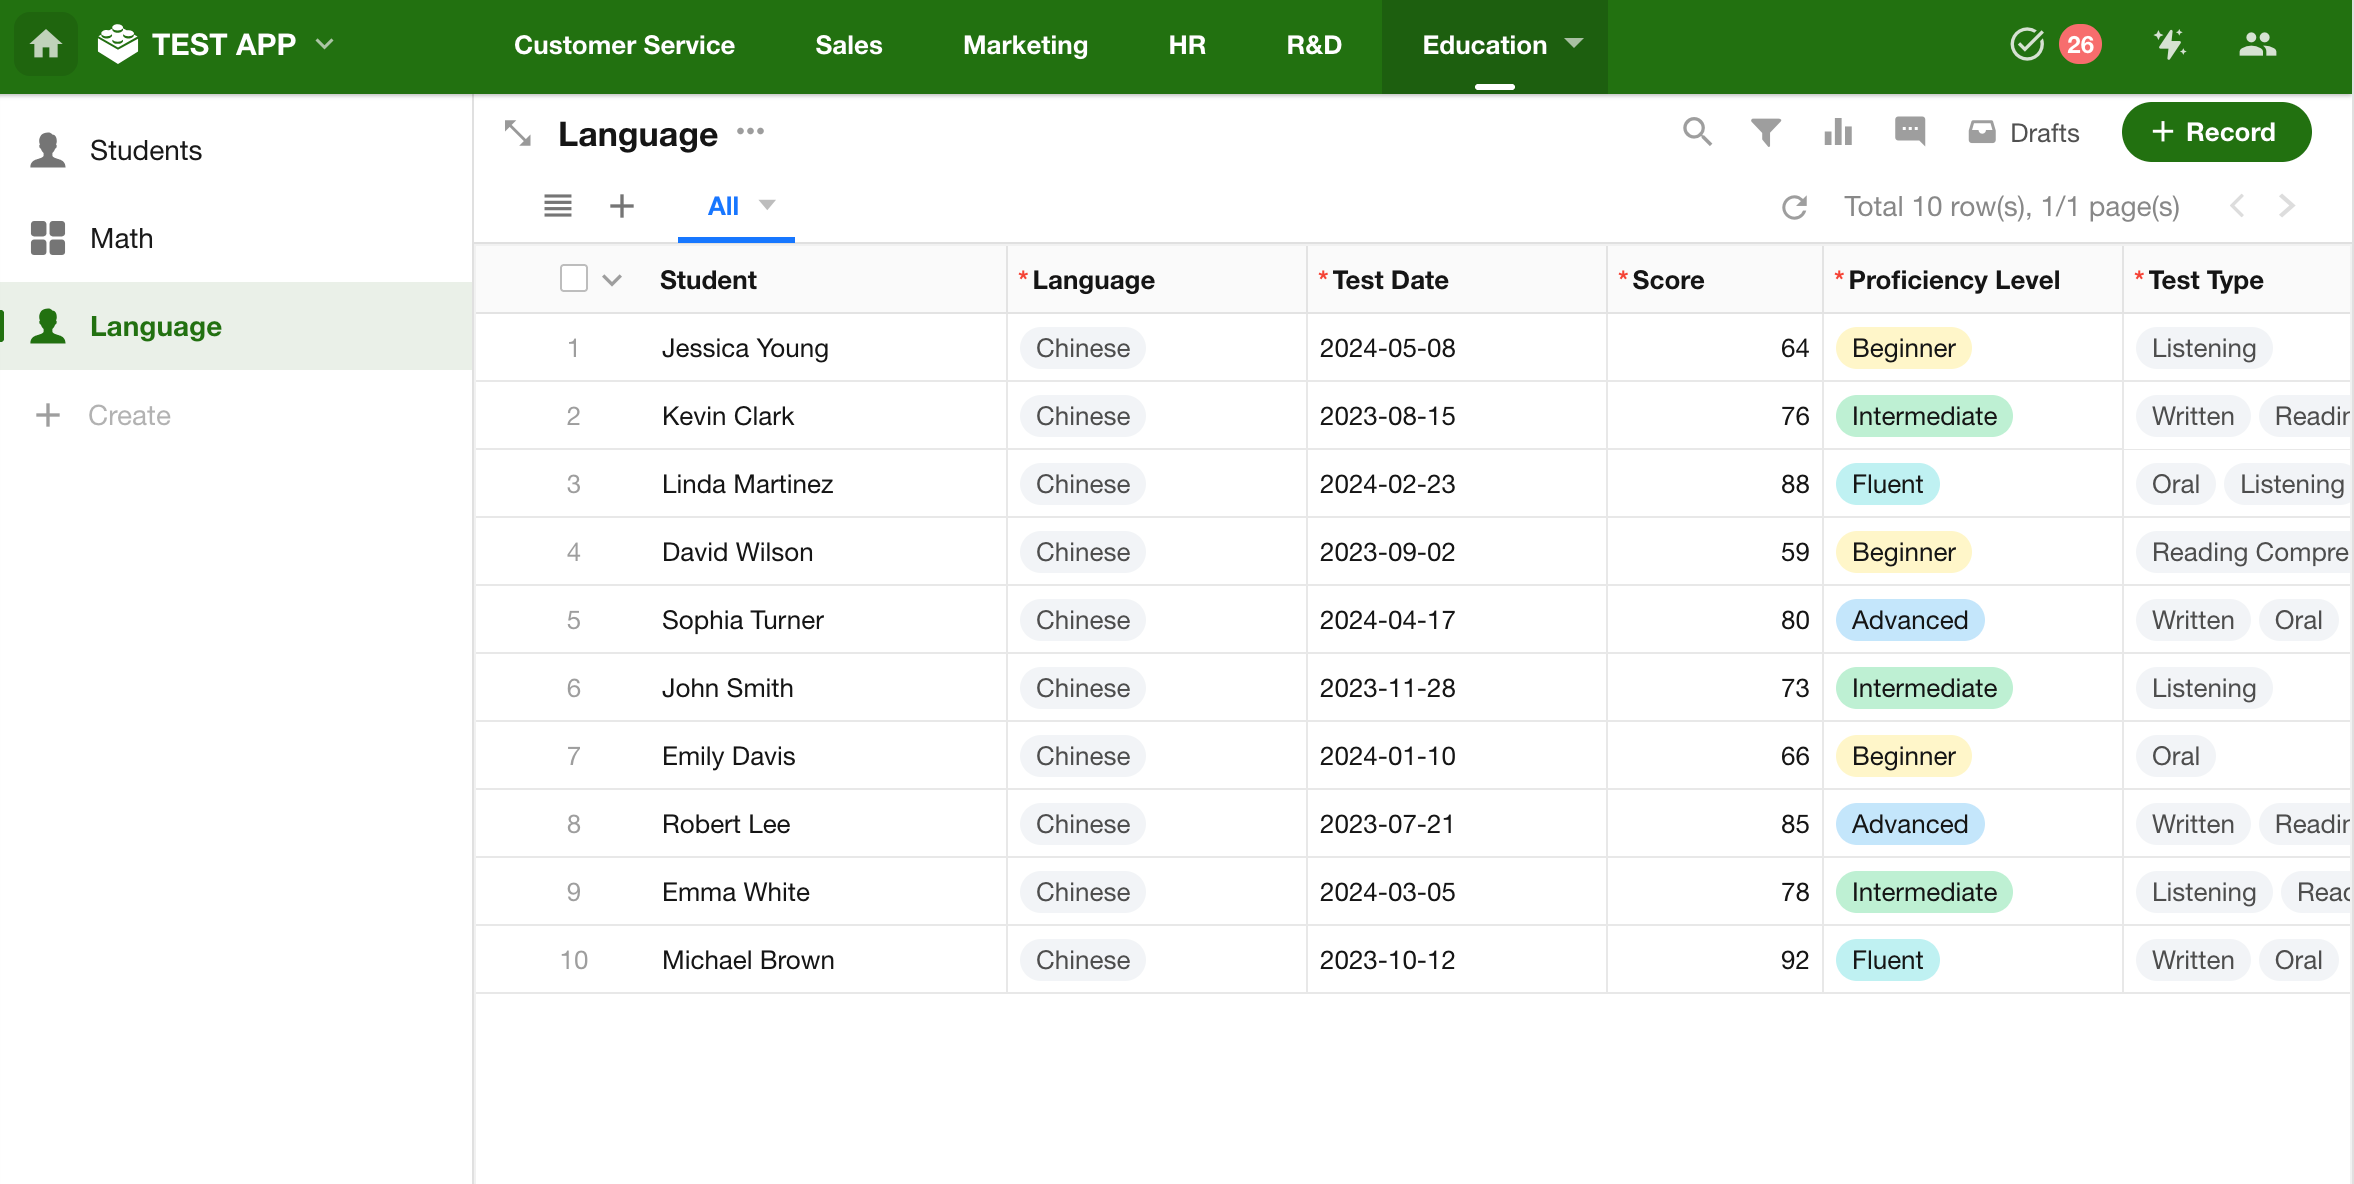Open the search icon in the Language toolbar
This screenshot has height=1184, width=2354.
1697,132
